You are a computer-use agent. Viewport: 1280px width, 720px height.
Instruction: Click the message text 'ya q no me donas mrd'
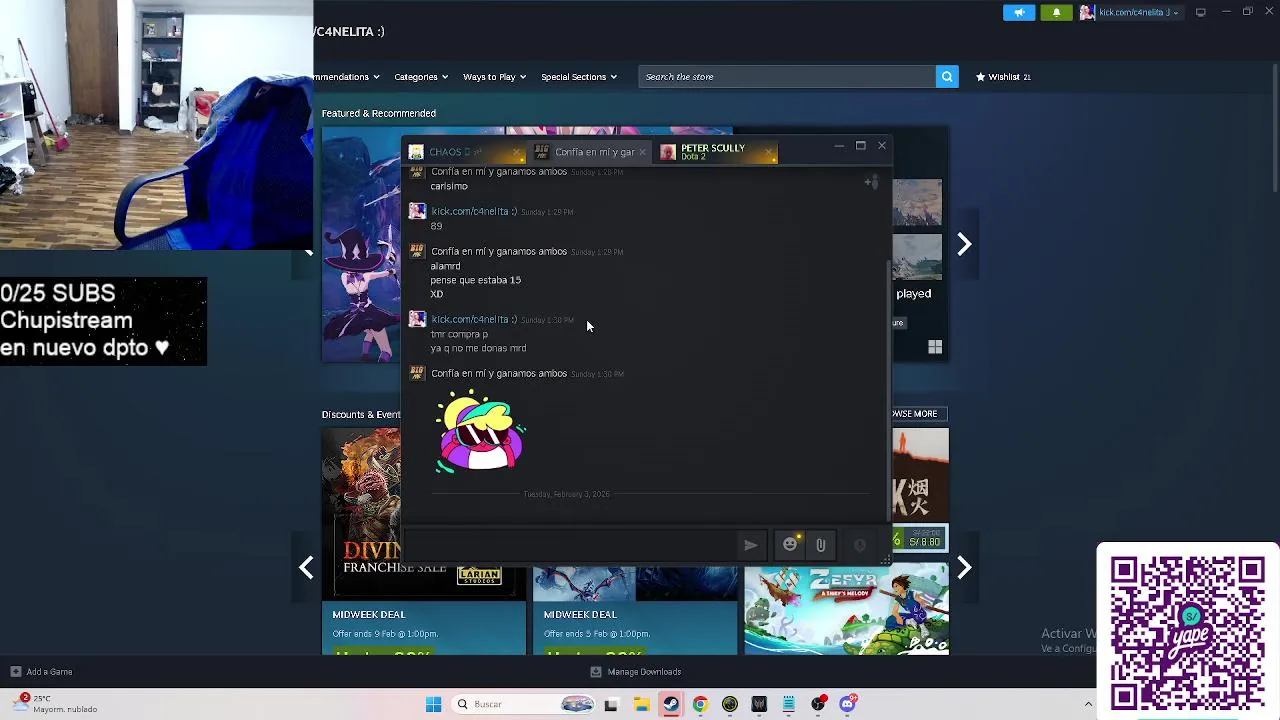point(478,348)
